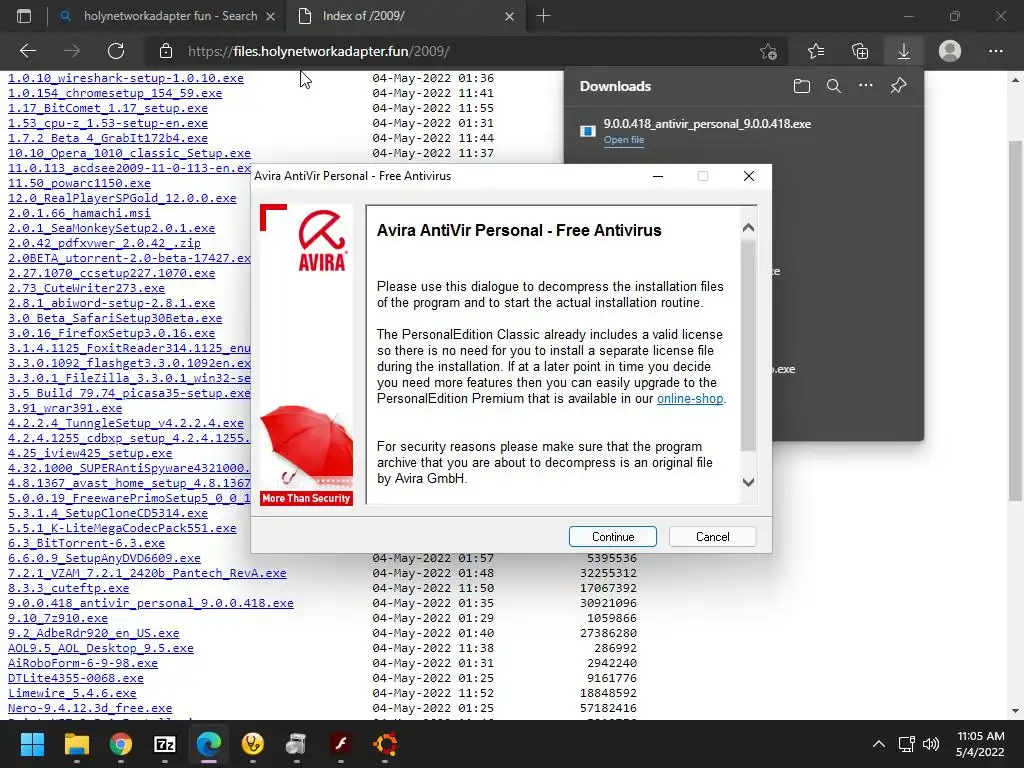Viewport: 1024px width, 768px height.
Task: Open downloads folder icon in Downloads panel
Action: click(802, 86)
